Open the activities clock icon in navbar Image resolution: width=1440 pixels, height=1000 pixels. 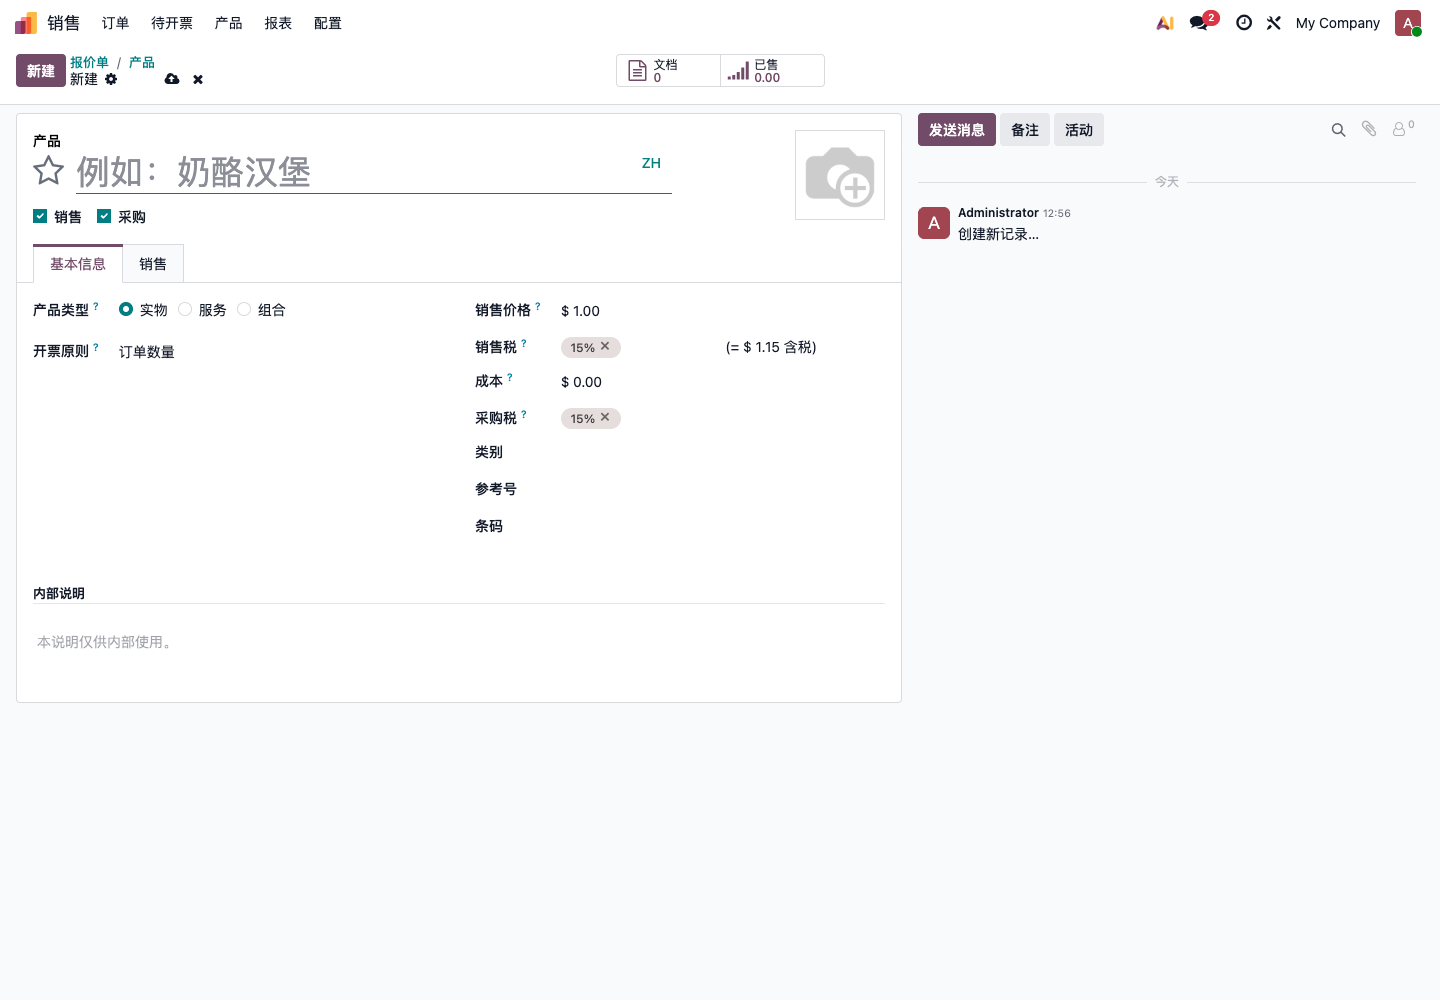pos(1244,23)
